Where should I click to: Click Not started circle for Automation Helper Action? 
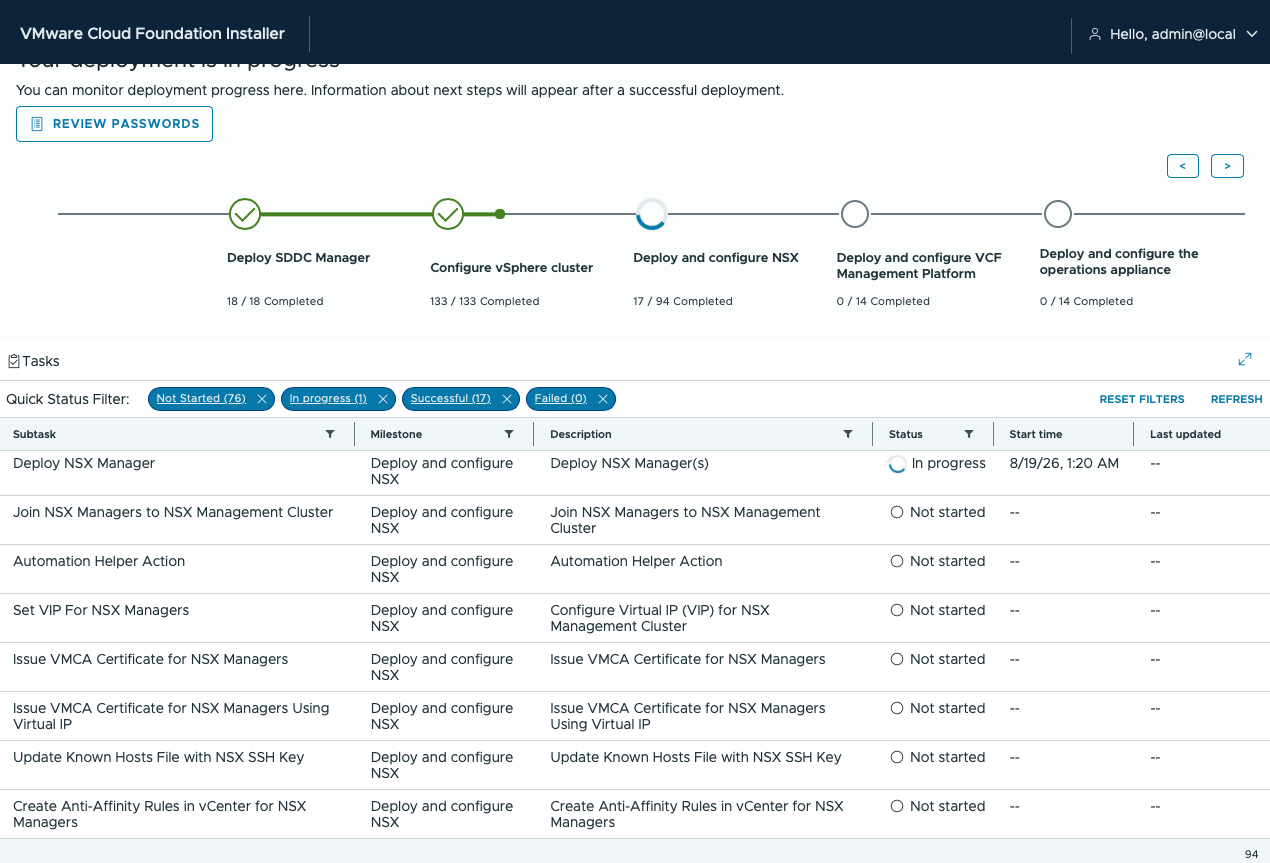(897, 561)
